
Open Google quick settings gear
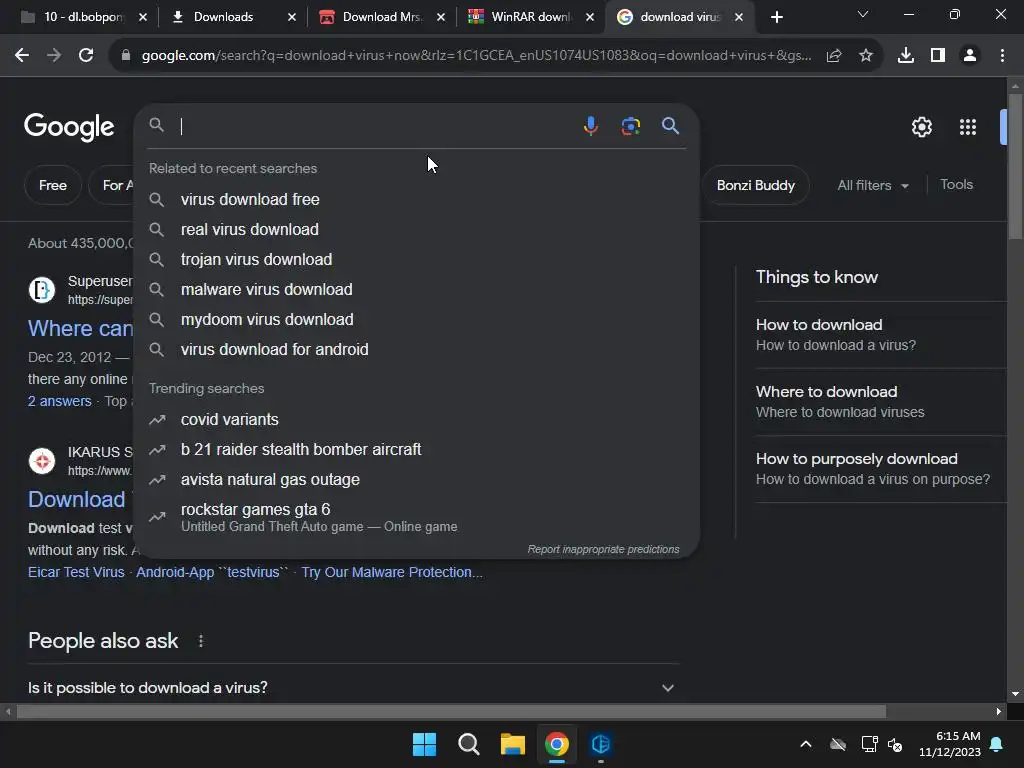pyautogui.click(x=921, y=127)
